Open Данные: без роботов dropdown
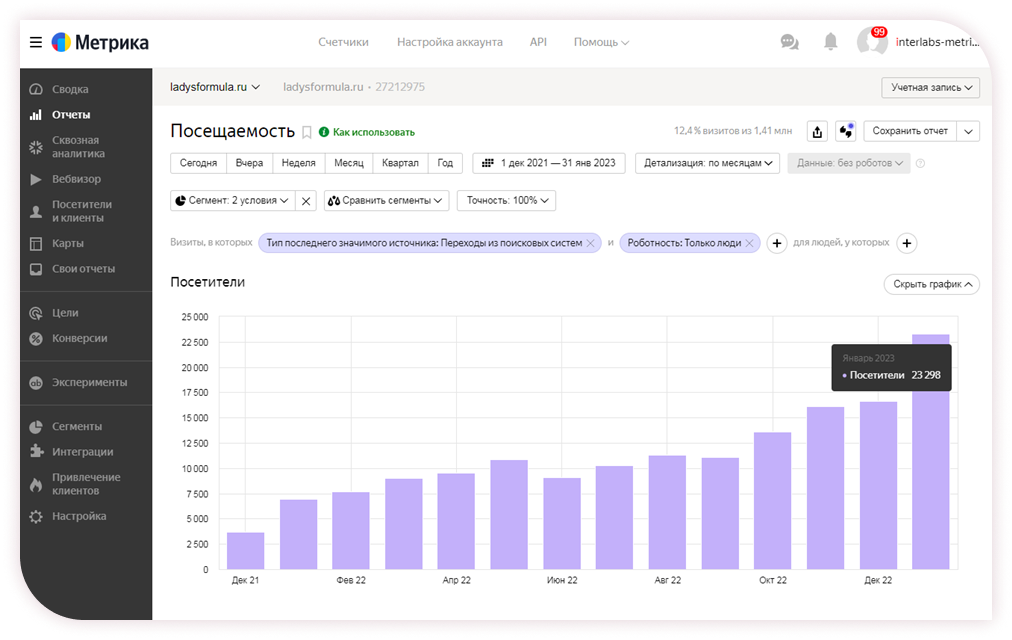Image resolution: width=1012 pixels, height=640 pixels. pos(849,163)
